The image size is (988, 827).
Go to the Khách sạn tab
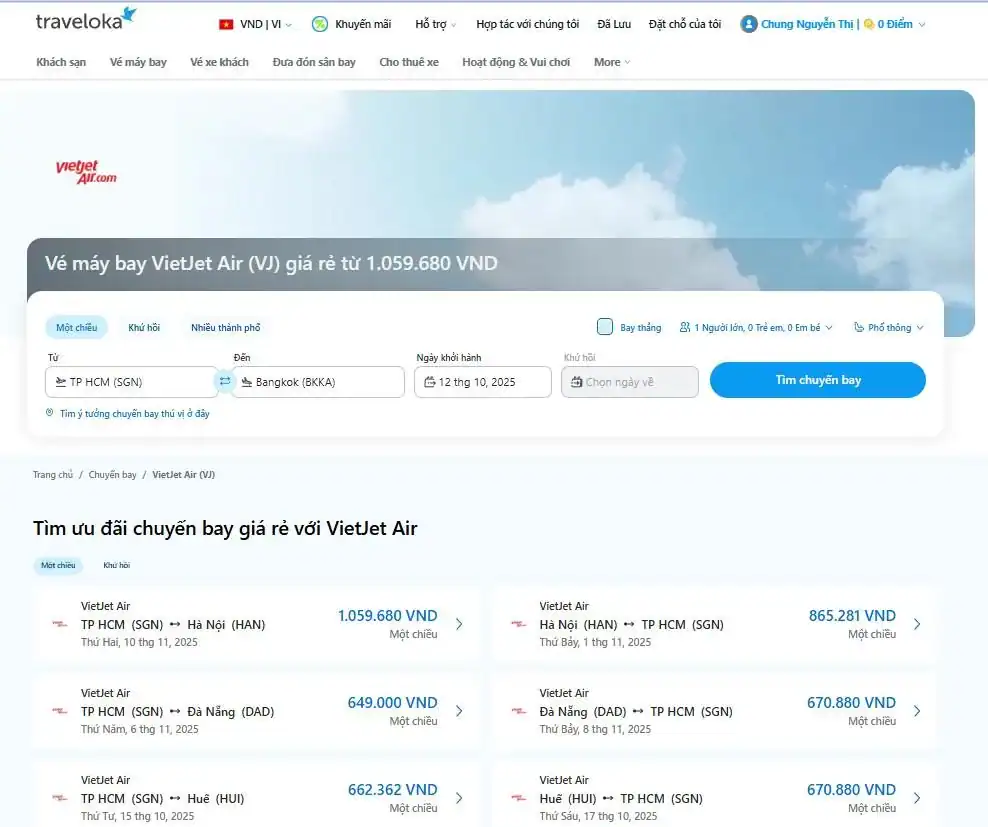tap(61, 62)
